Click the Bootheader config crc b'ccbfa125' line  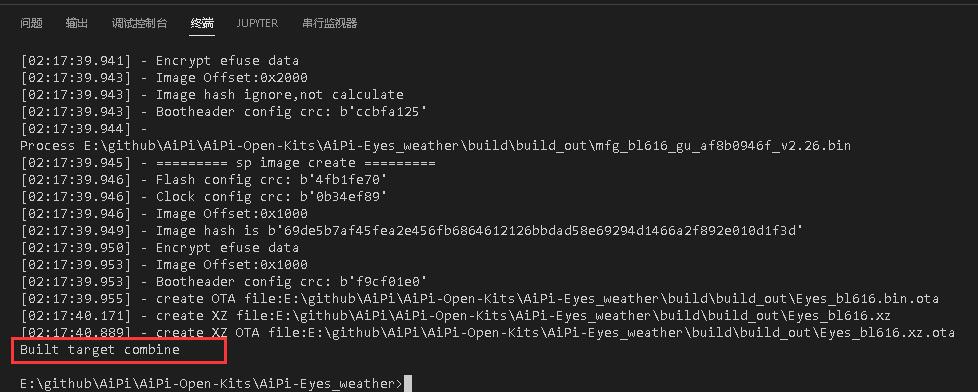[x=223, y=112]
